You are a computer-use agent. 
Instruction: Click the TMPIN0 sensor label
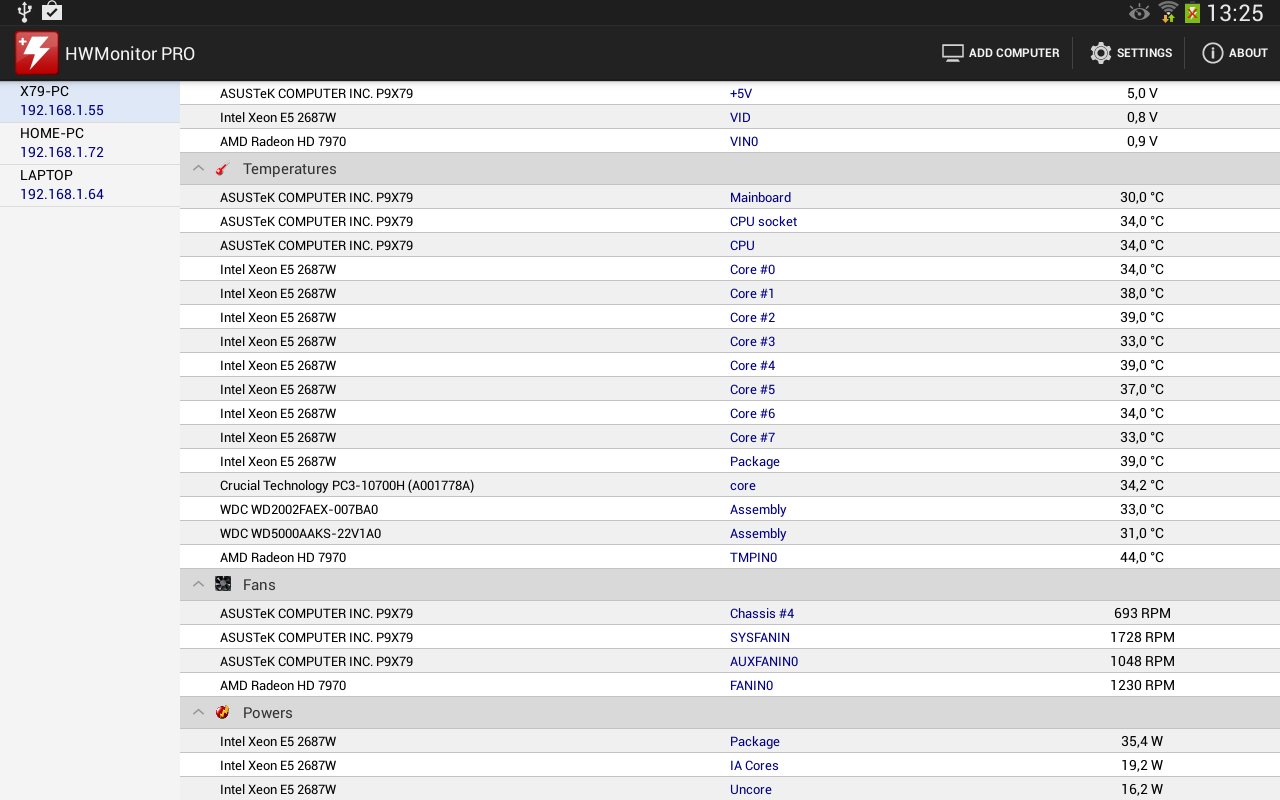(753, 557)
